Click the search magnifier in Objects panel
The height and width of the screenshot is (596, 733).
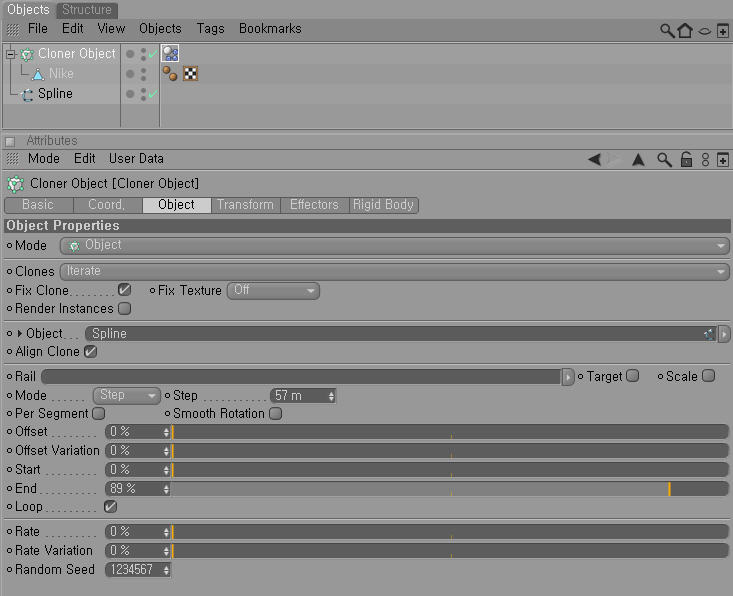click(x=667, y=31)
